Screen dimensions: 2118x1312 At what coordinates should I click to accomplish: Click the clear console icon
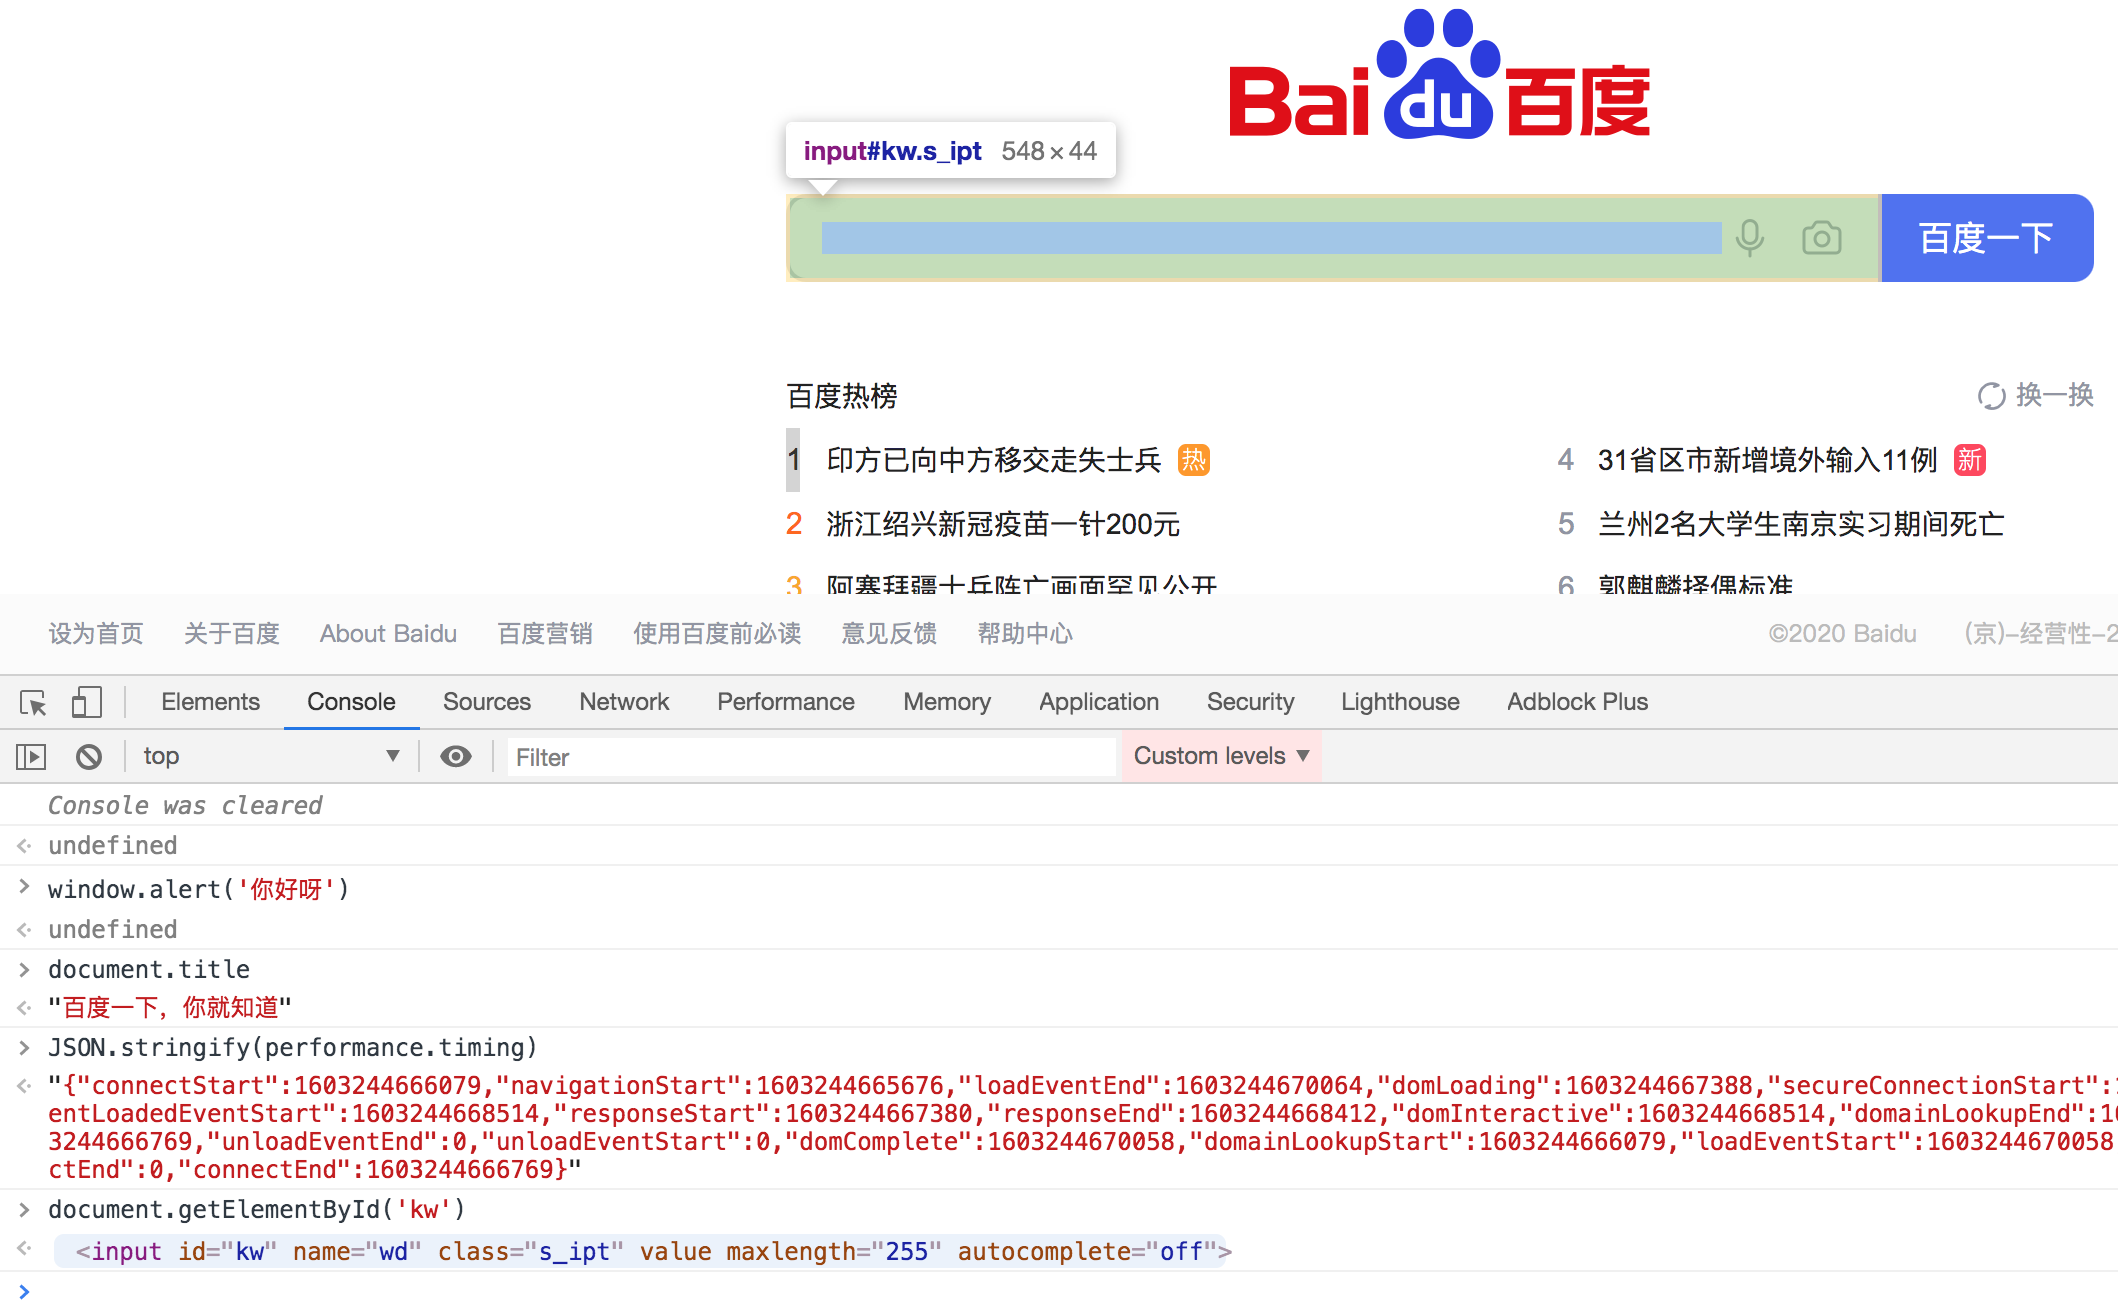pos(89,757)
